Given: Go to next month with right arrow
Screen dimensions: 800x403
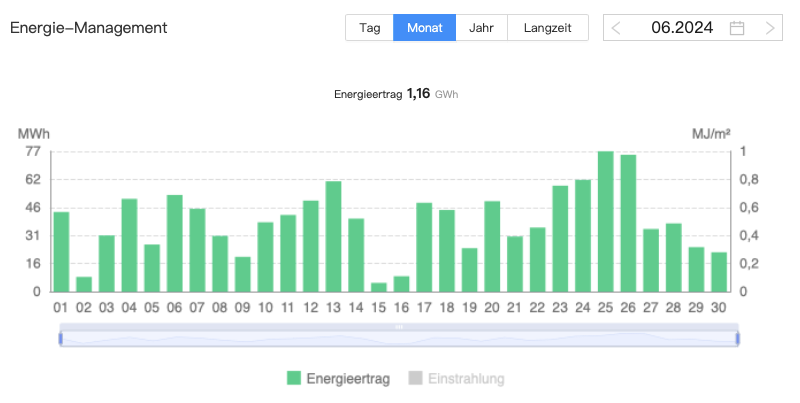Looking at the screenshot, I should pyautogui.click(x=770, y=28).
